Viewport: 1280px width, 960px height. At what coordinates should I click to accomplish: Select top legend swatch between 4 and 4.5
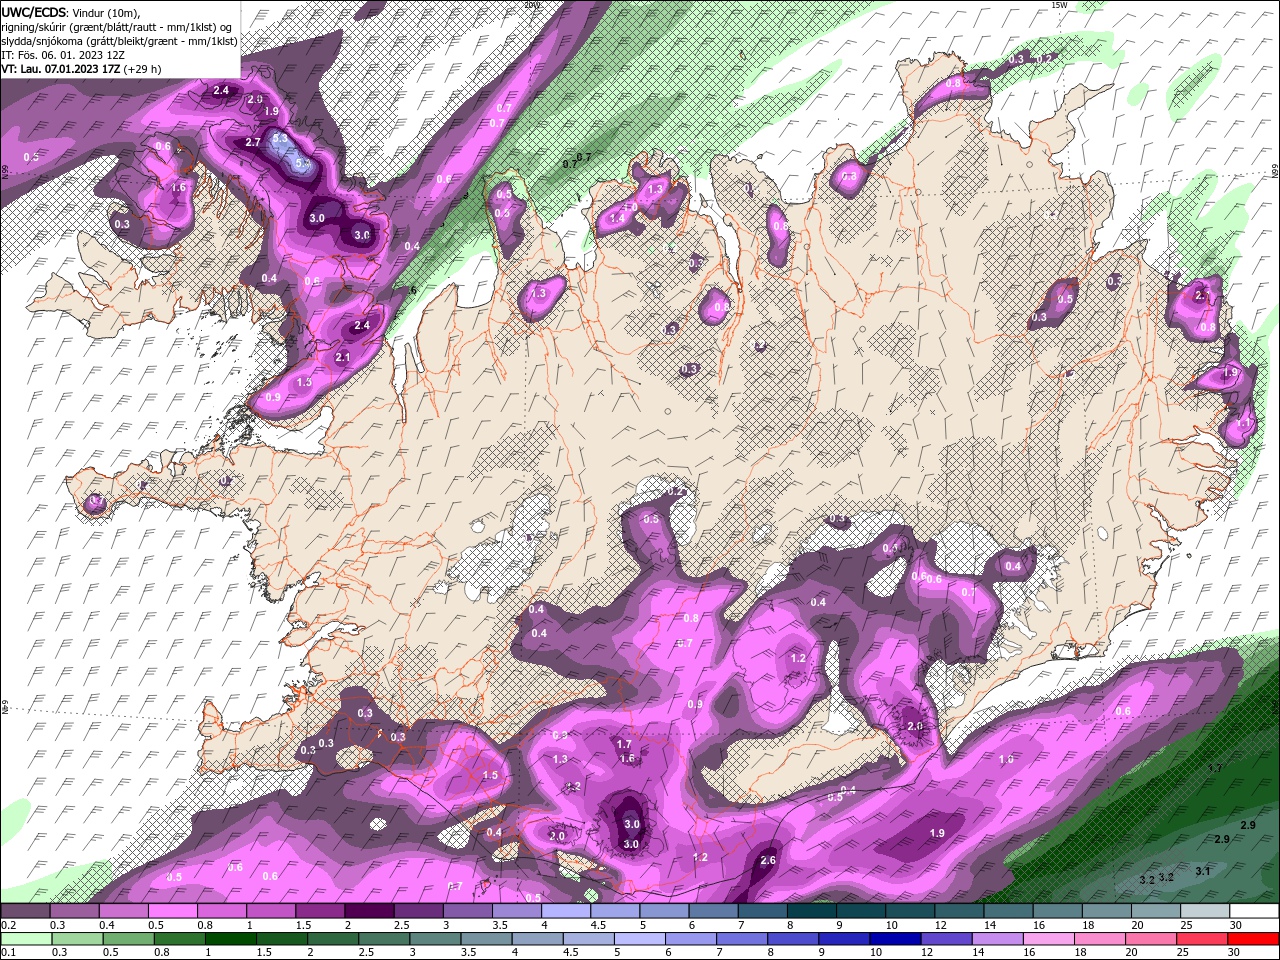(566, 911)
